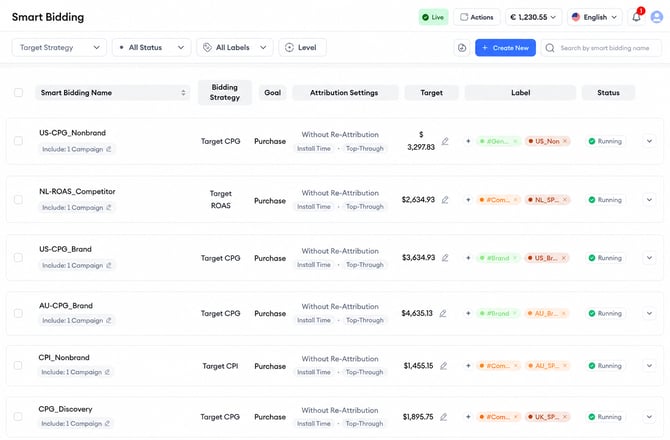The image size is (670, 440).
Task: Expand the US-CPG_Brand row chevron
Action: click(649, 258)
